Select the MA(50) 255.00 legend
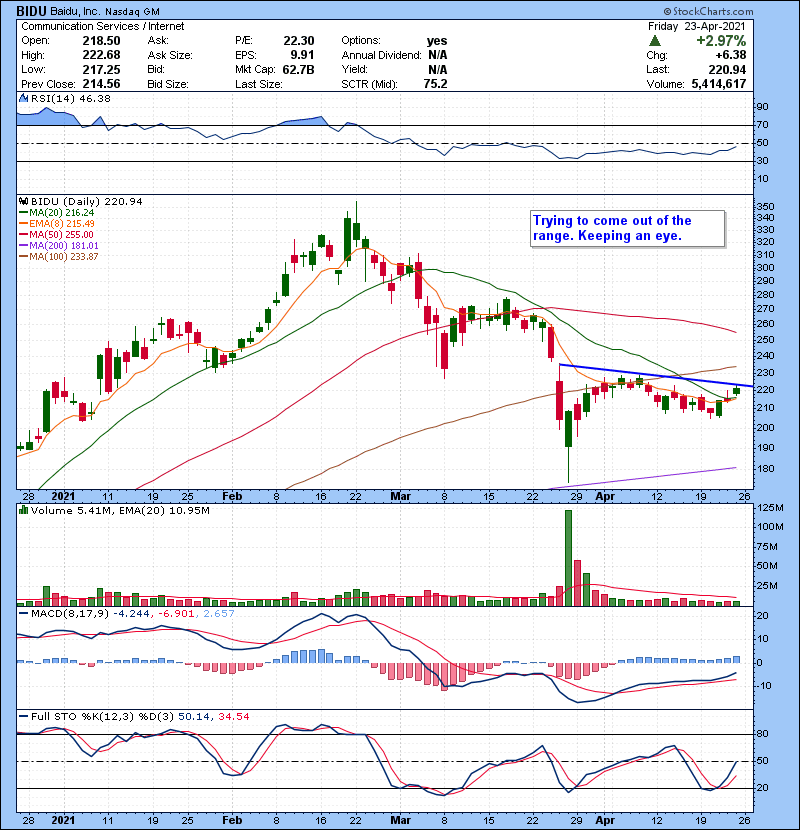Image resolution: width=800 pixels, height=830 pixels. coord(56,234)
